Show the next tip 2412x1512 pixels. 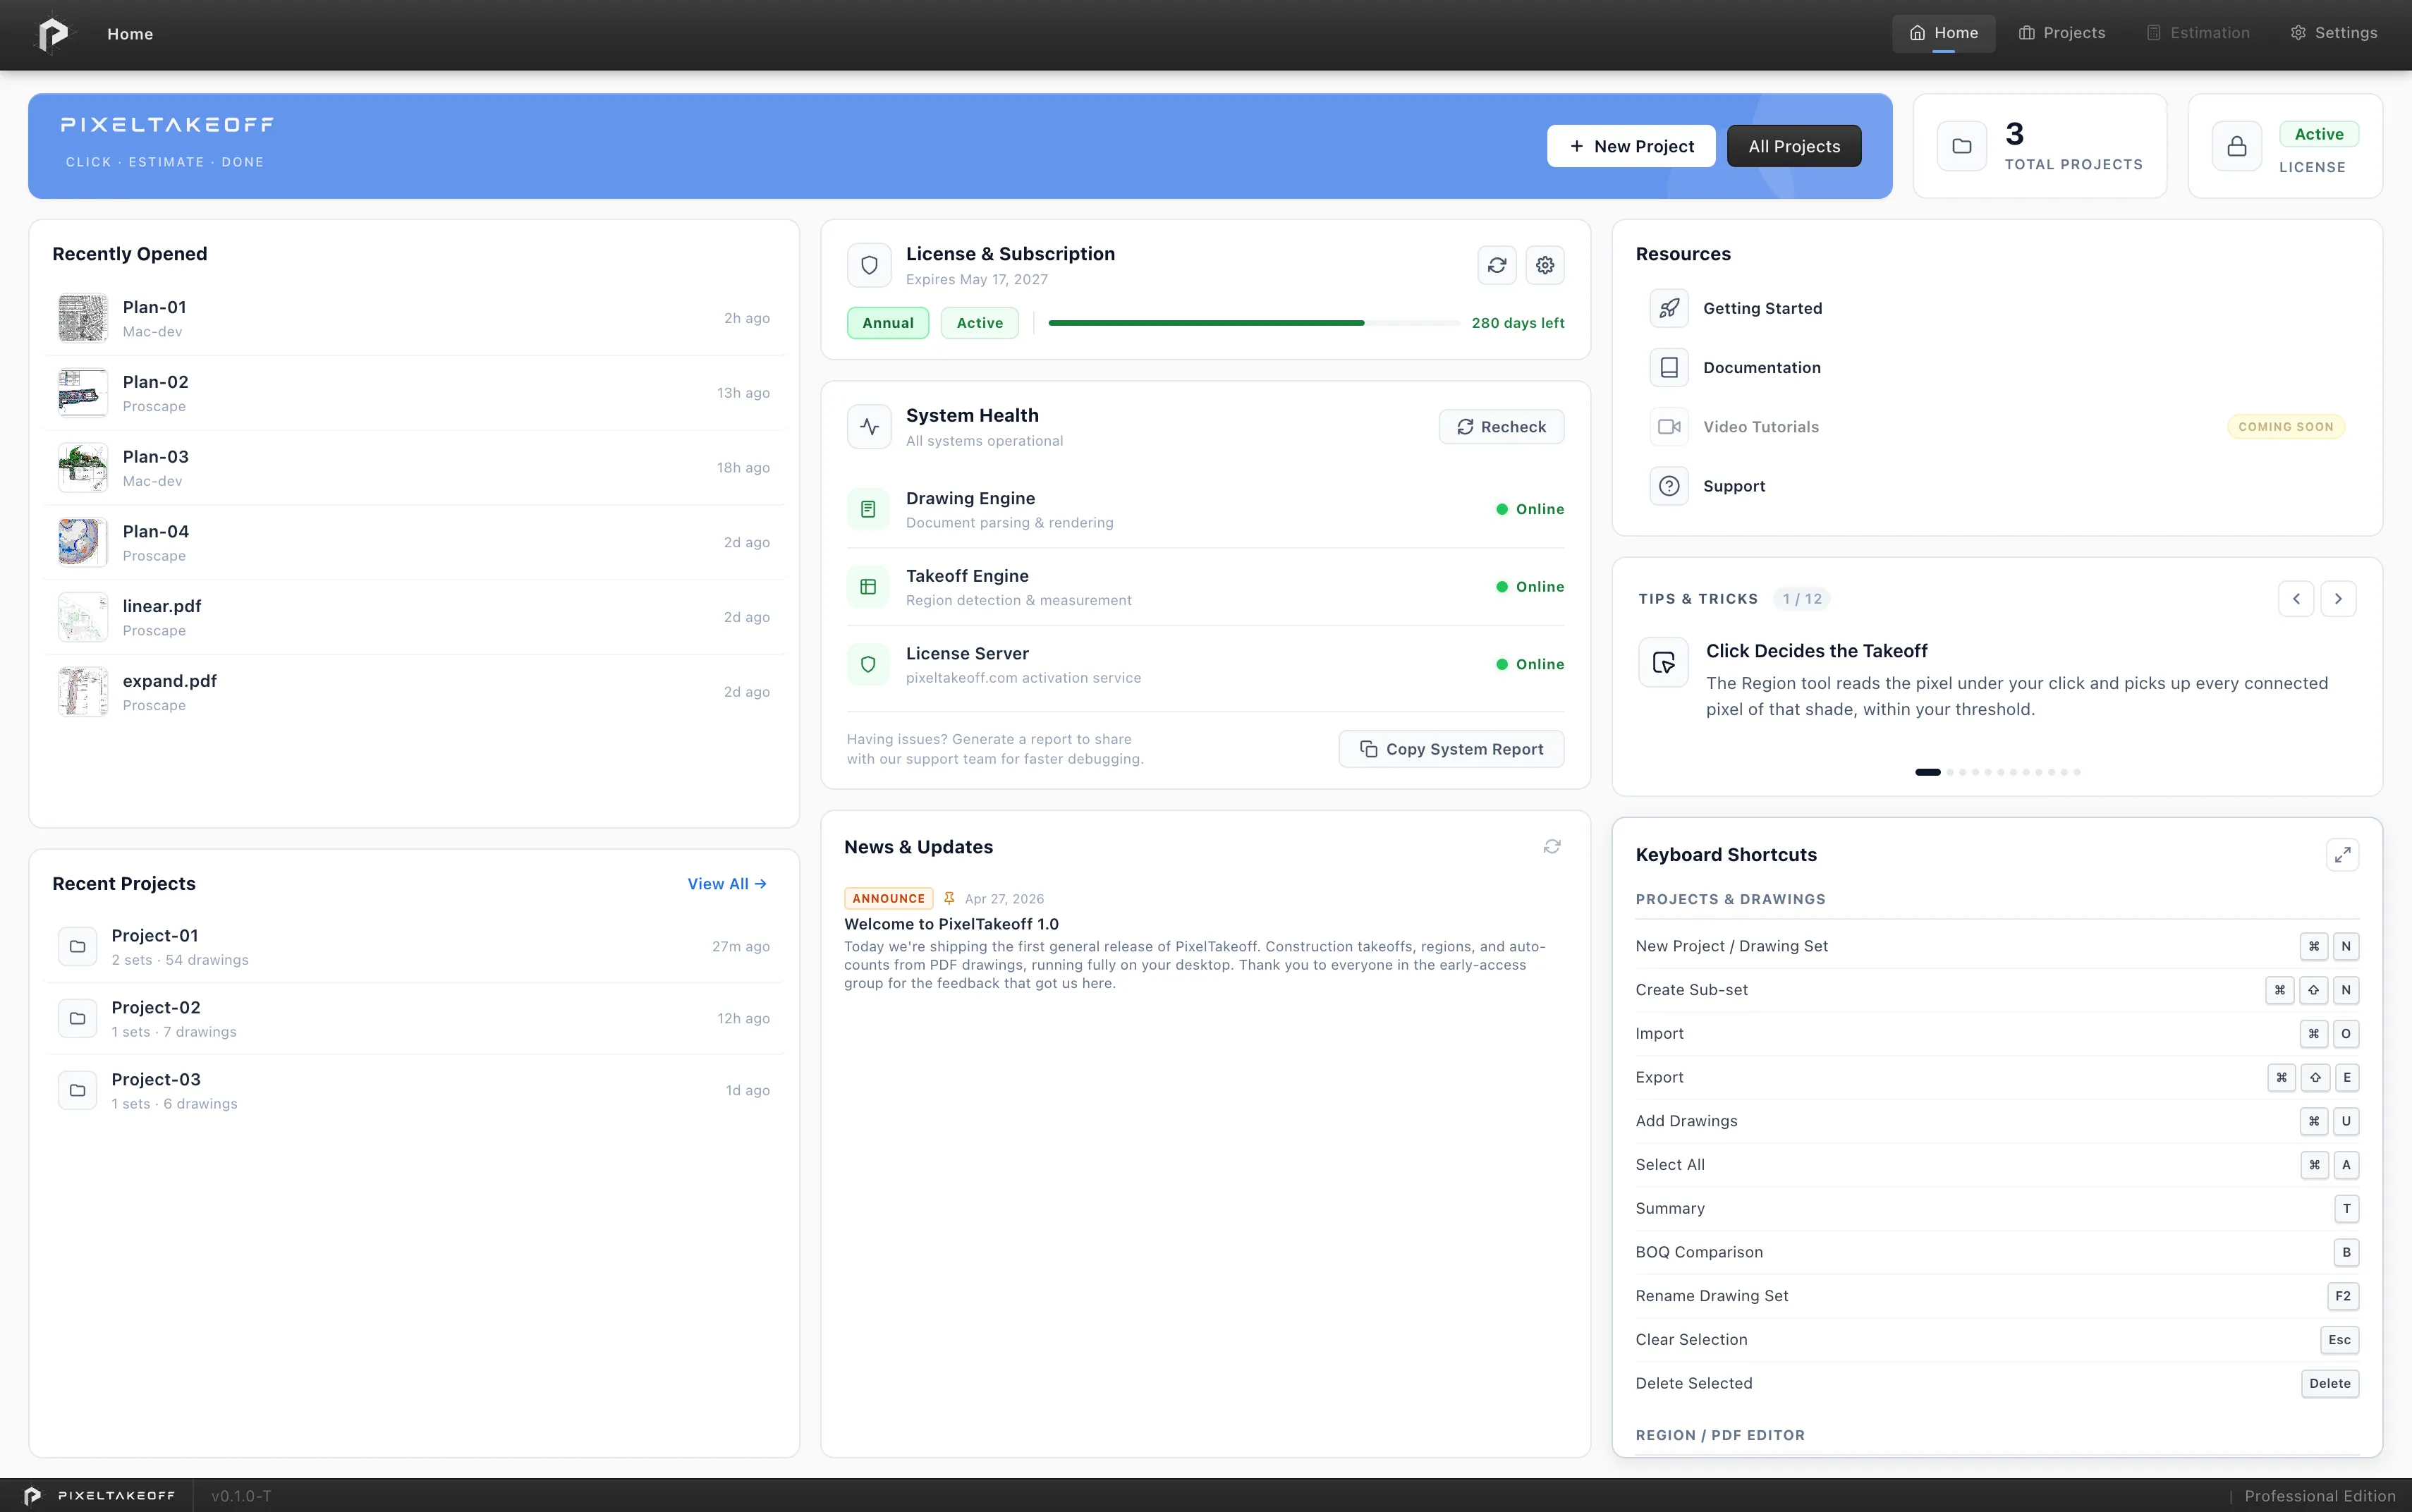[2338, 599]
